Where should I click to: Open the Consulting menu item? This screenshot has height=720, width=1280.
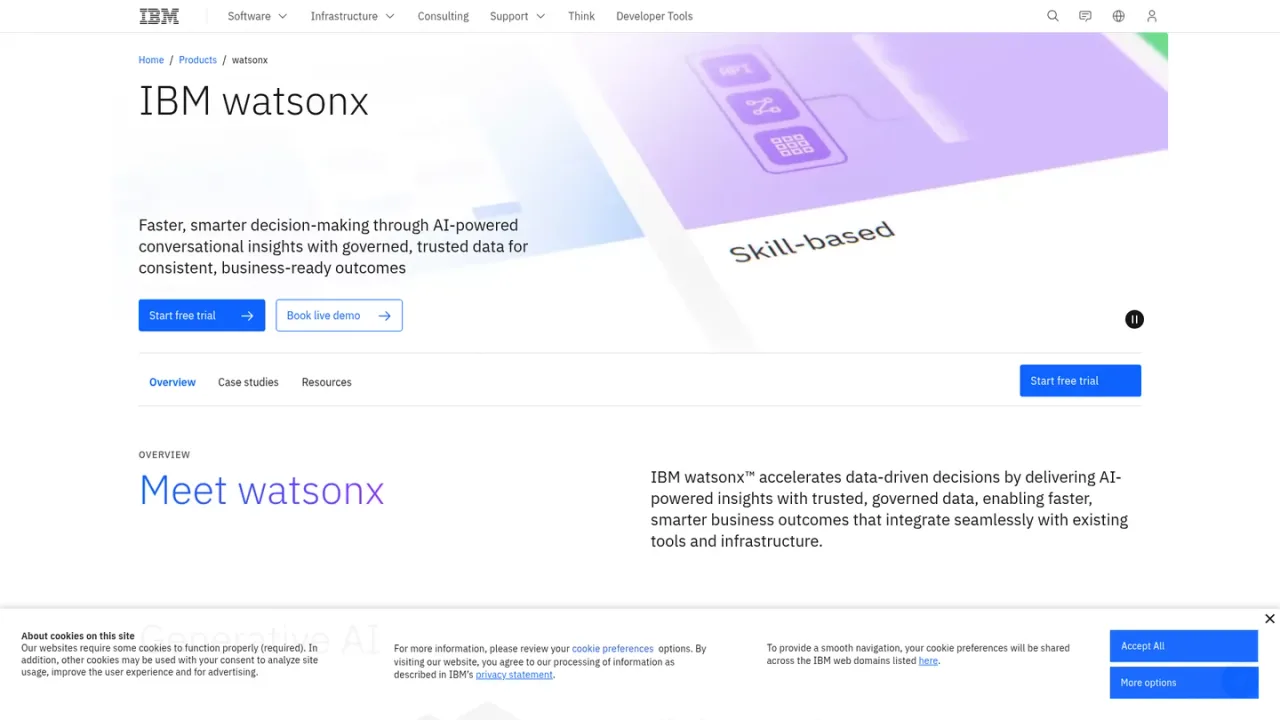(x=443, y=16)
